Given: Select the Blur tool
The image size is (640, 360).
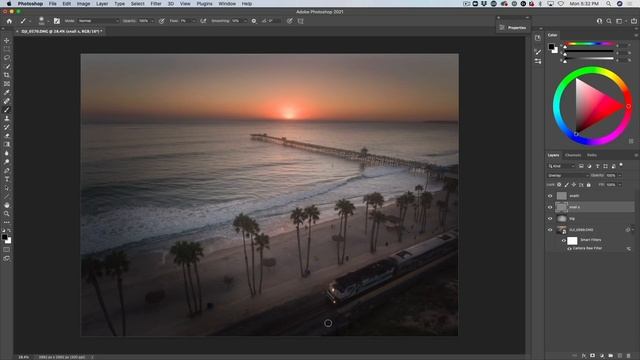Looking at the screenshot, I should pos(7,153).
